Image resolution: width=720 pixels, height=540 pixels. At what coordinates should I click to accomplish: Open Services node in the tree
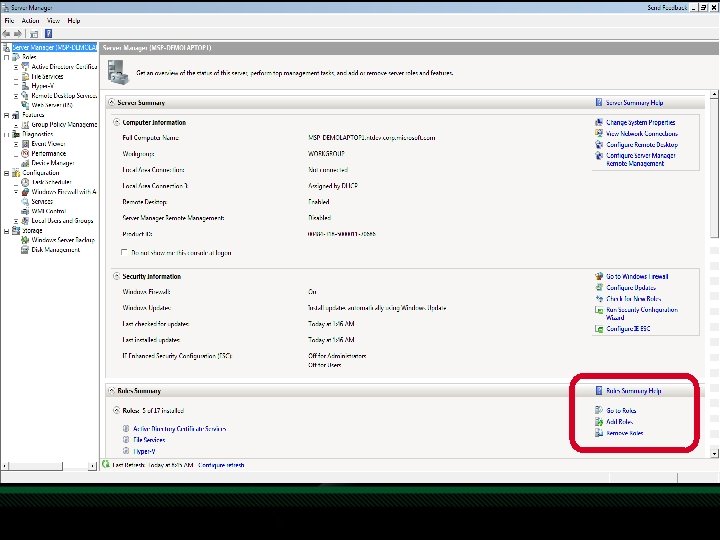[42, 202]
